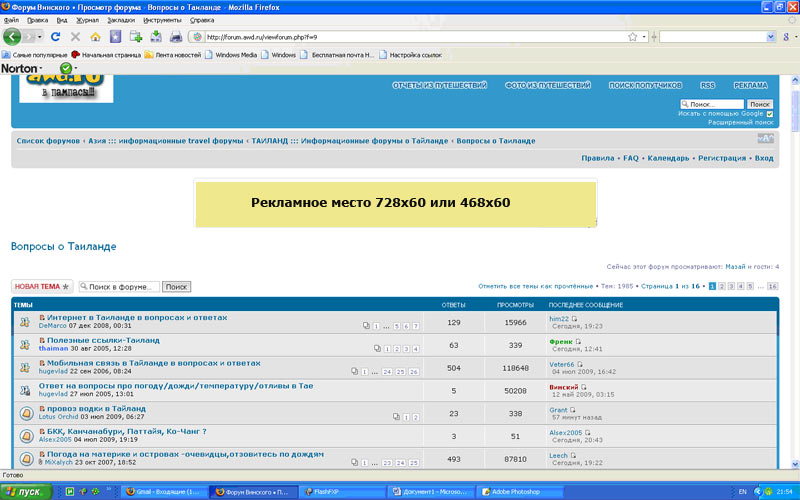Image resolution: width=800 pixels, height=500 pixels.
Task: Go back with the green Back arrow
Action: tap(12, 37)
